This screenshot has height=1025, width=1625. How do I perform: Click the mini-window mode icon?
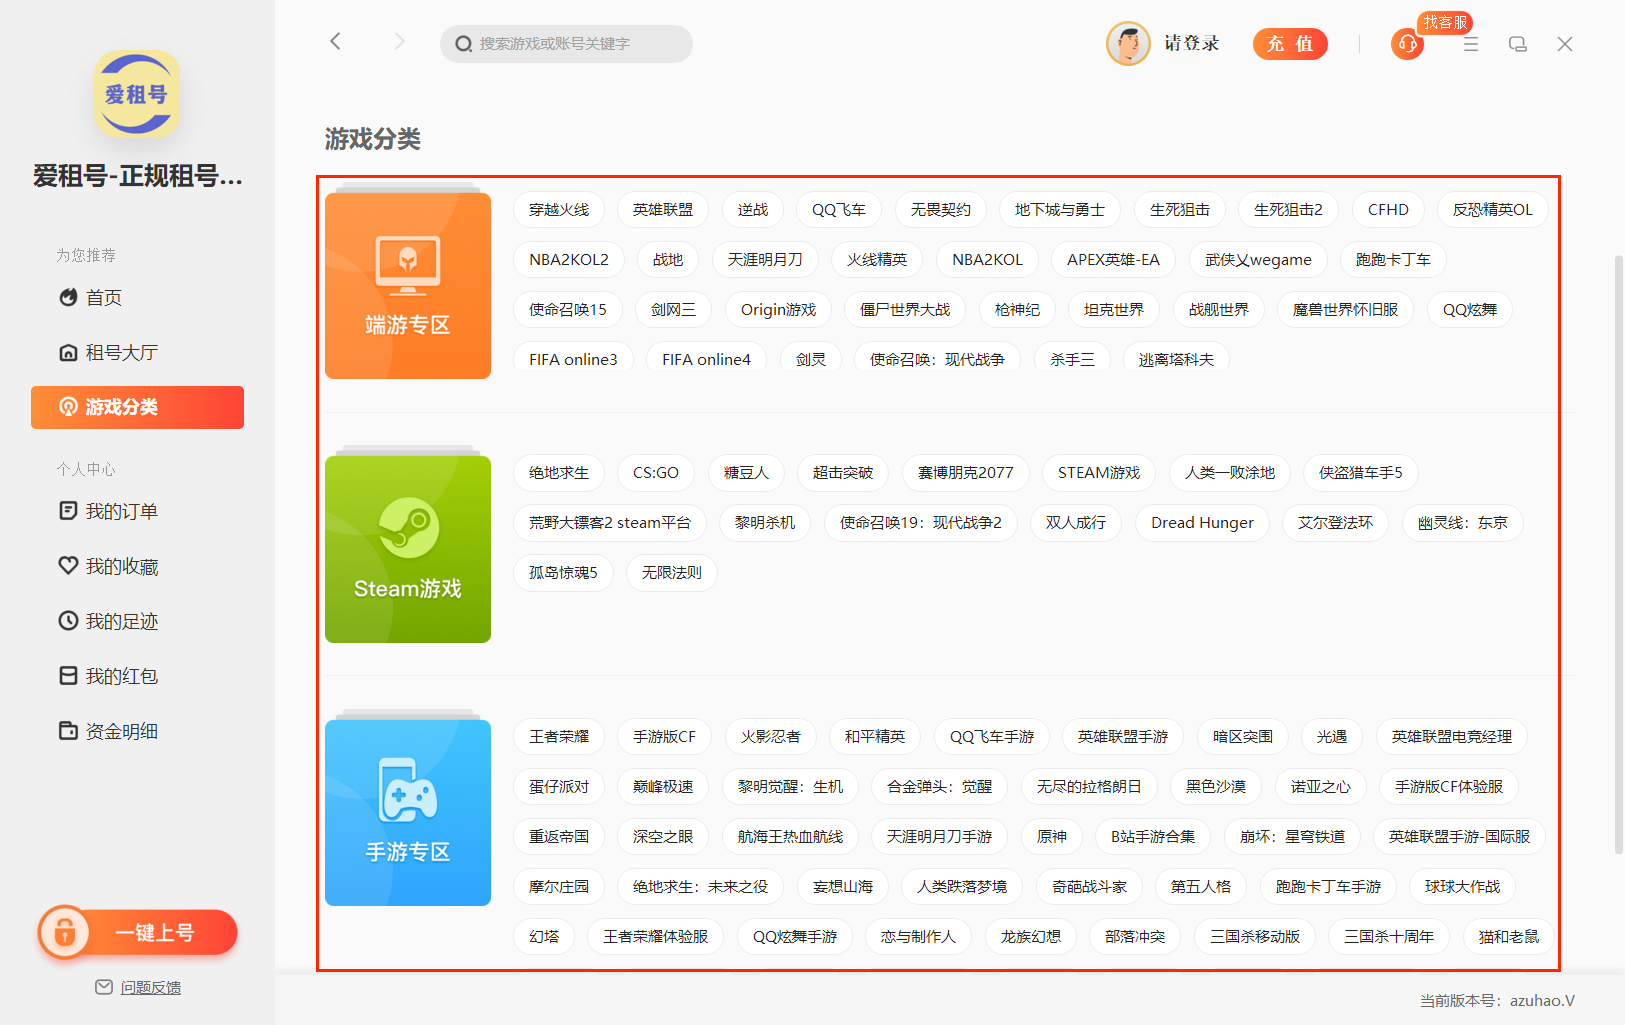click(x=1517, y=44)
